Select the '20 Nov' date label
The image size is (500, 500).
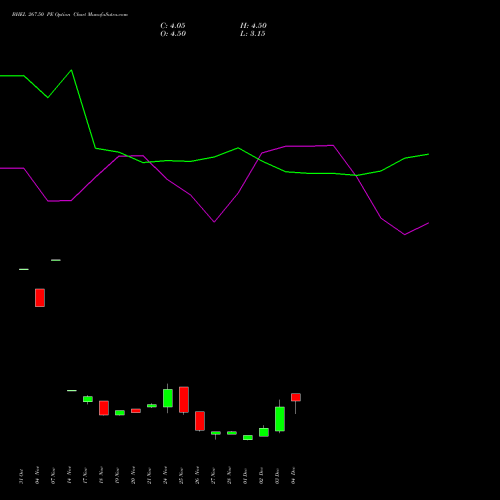[x=133, y=475]
